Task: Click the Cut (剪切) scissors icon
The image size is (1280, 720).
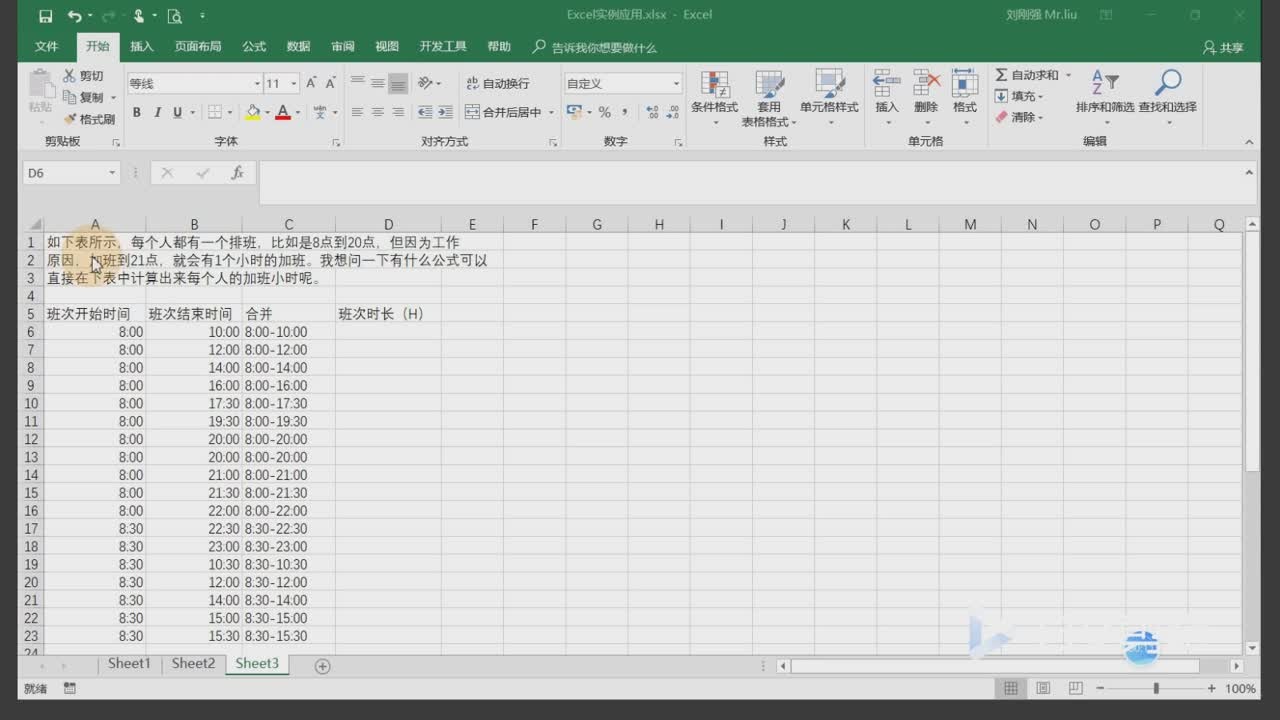Action: tap(70, 76)
